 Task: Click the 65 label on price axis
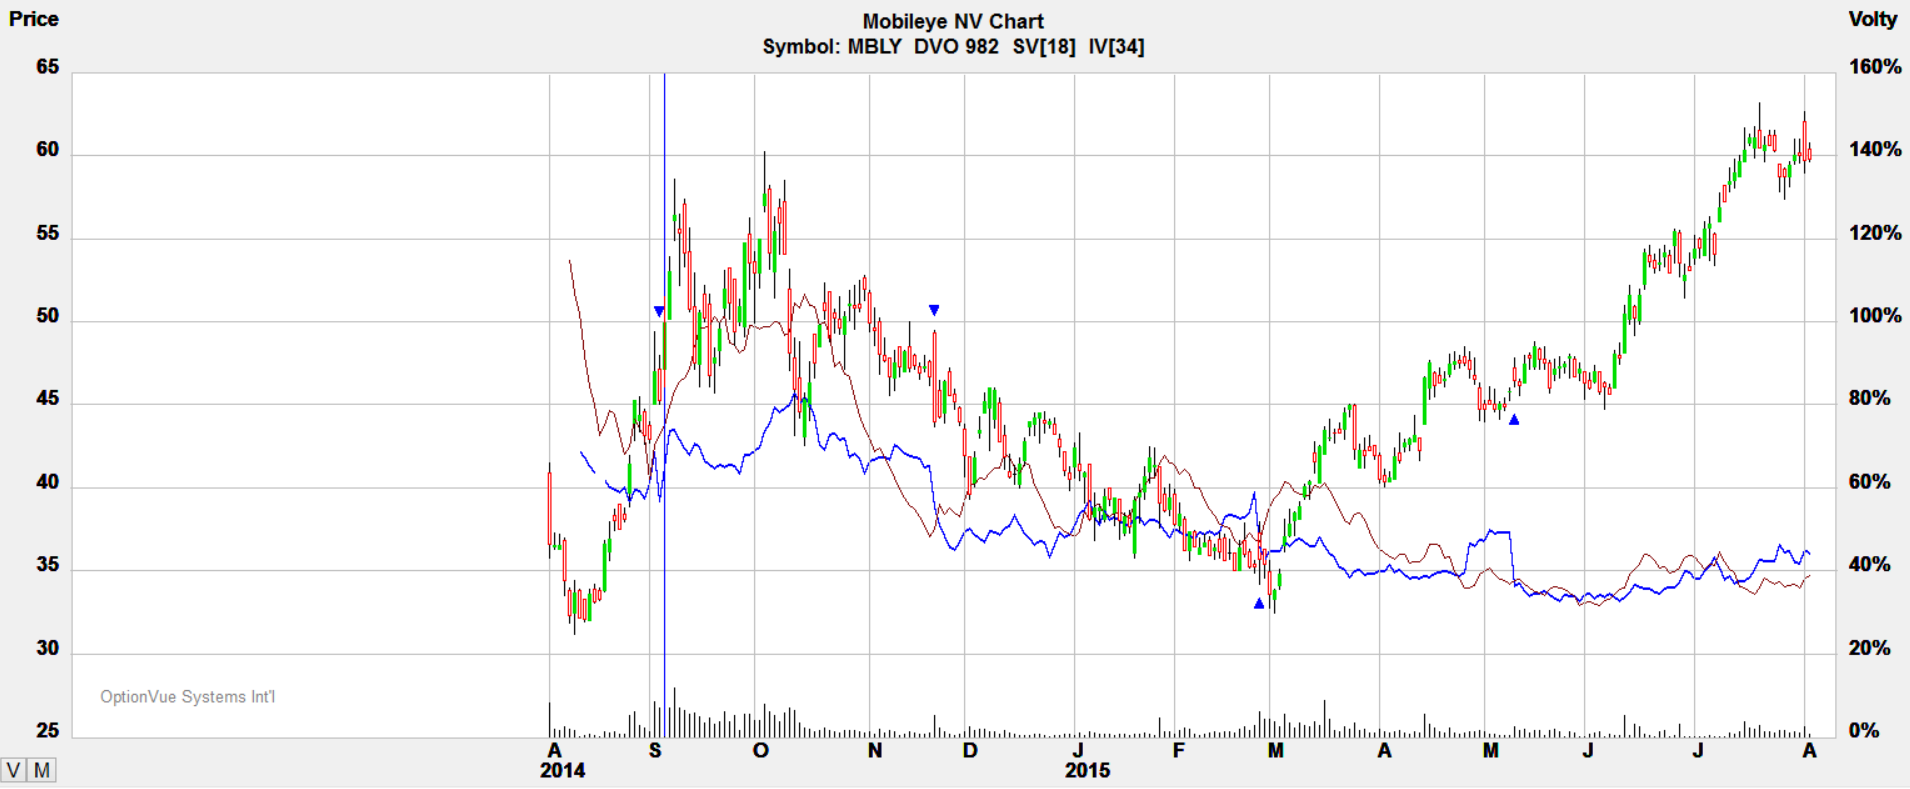47,67
